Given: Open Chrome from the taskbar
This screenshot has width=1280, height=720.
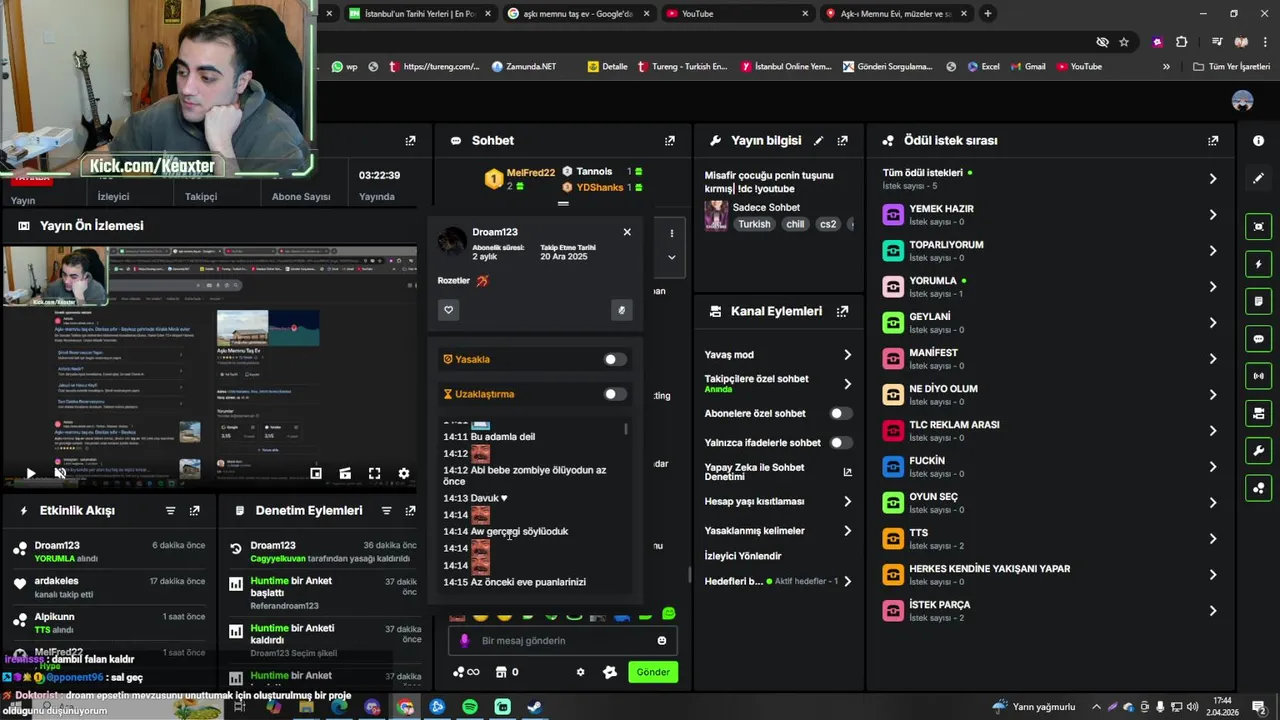Looking at the screenshot, I should click(x=405, y=707).
